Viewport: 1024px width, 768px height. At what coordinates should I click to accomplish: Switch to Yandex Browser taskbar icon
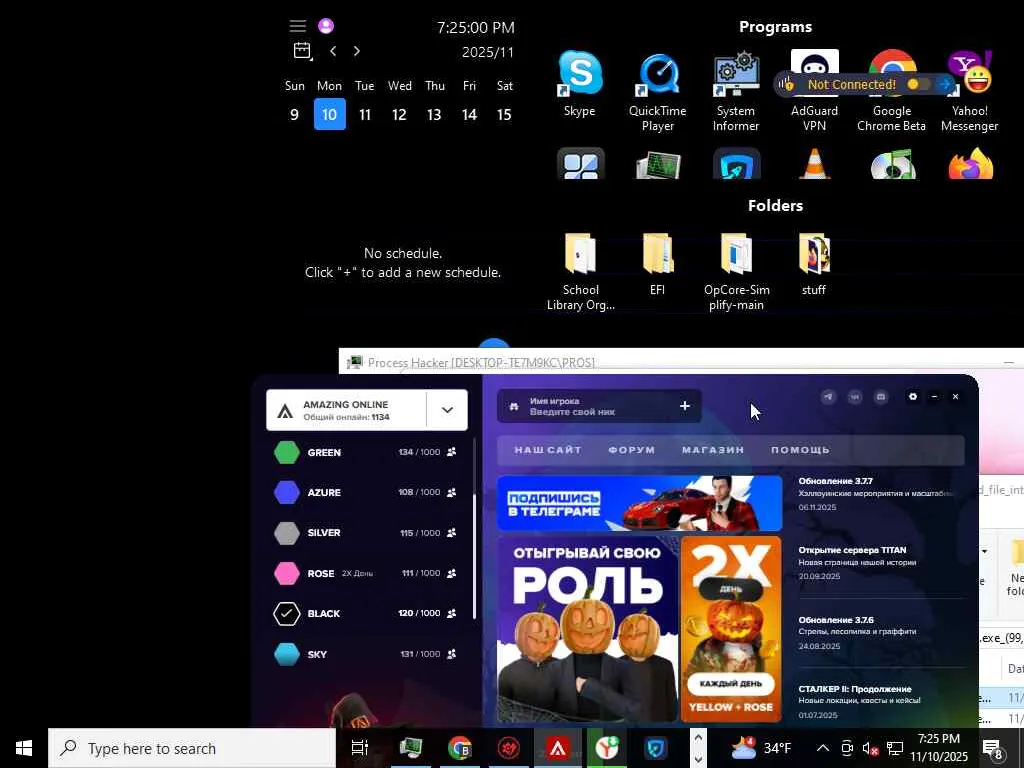pyautogui.click(x=607, y=748)
